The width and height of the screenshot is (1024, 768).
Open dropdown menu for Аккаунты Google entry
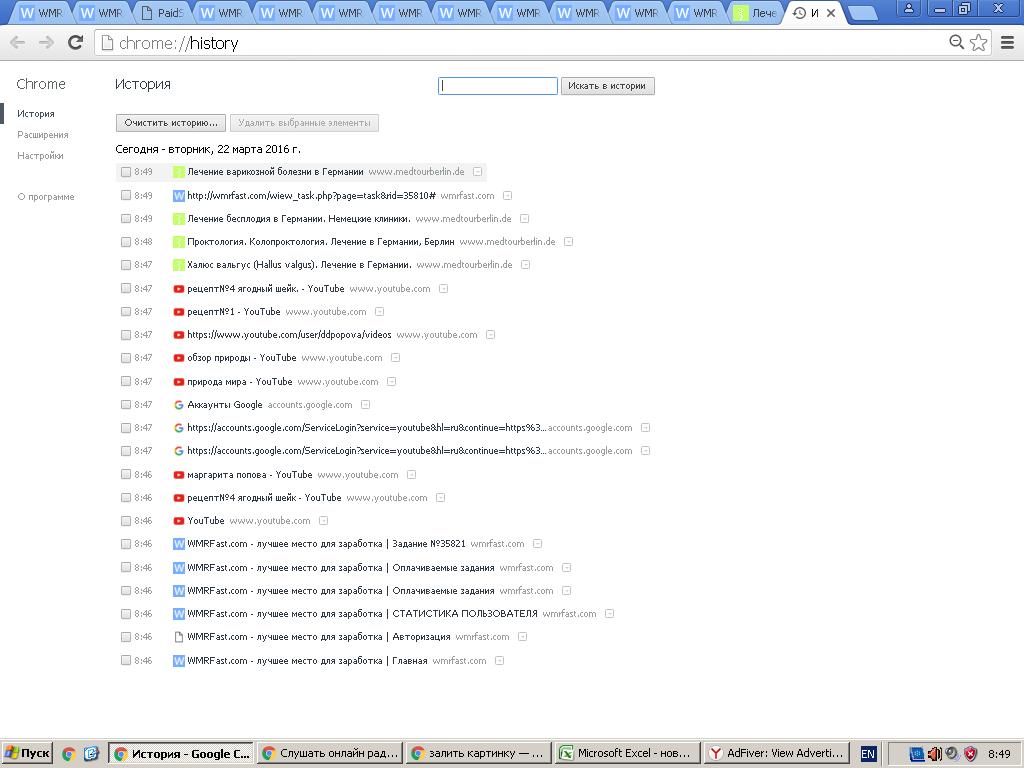[x=366, y=404]
